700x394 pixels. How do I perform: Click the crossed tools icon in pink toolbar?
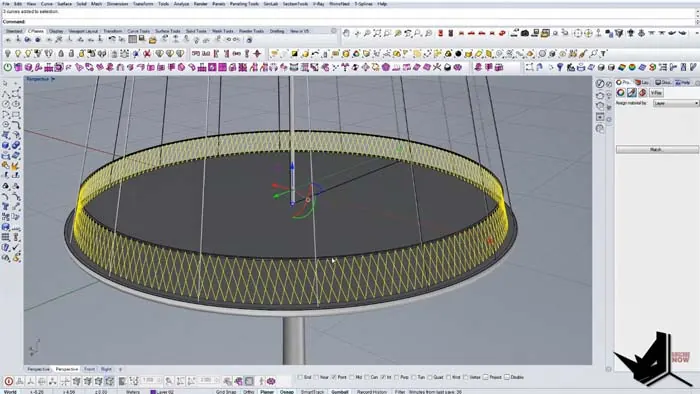[x=437, y=67]
